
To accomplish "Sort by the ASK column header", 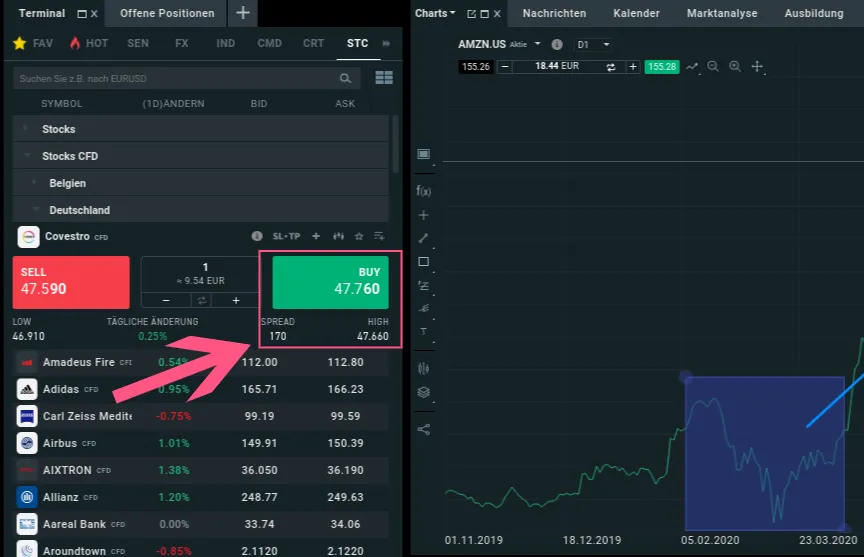I will (345, 104).
